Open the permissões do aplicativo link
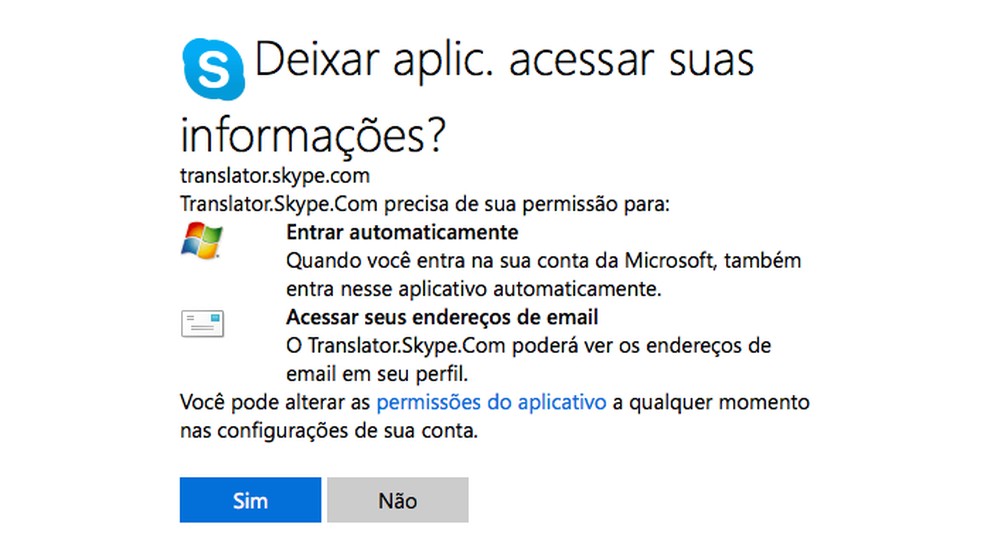This screenshot has height=558, width=984. (x=491, y=404)
